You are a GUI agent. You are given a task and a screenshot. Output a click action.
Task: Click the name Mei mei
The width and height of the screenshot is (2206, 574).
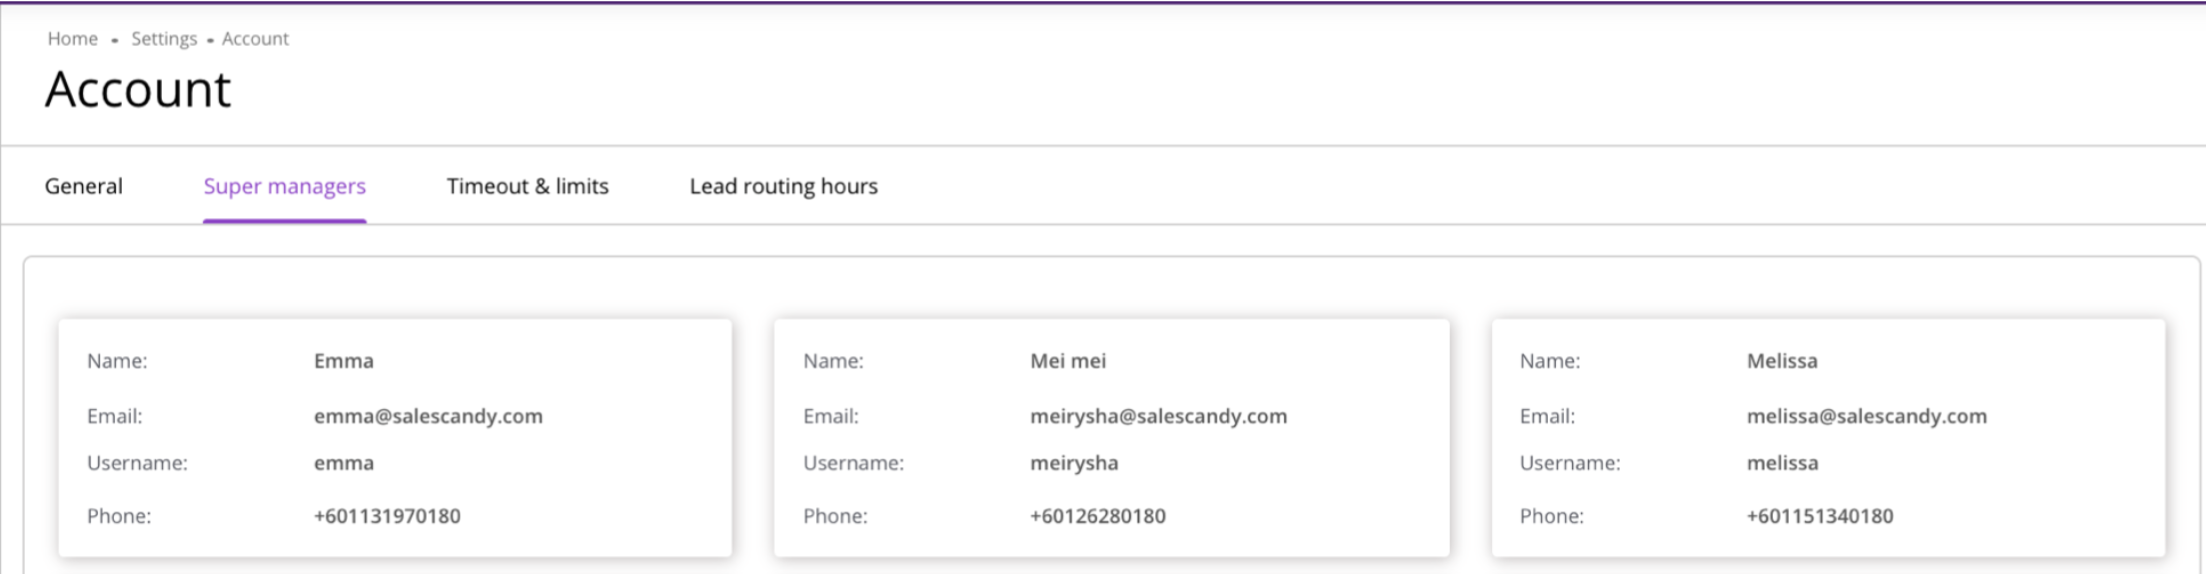1067,361
